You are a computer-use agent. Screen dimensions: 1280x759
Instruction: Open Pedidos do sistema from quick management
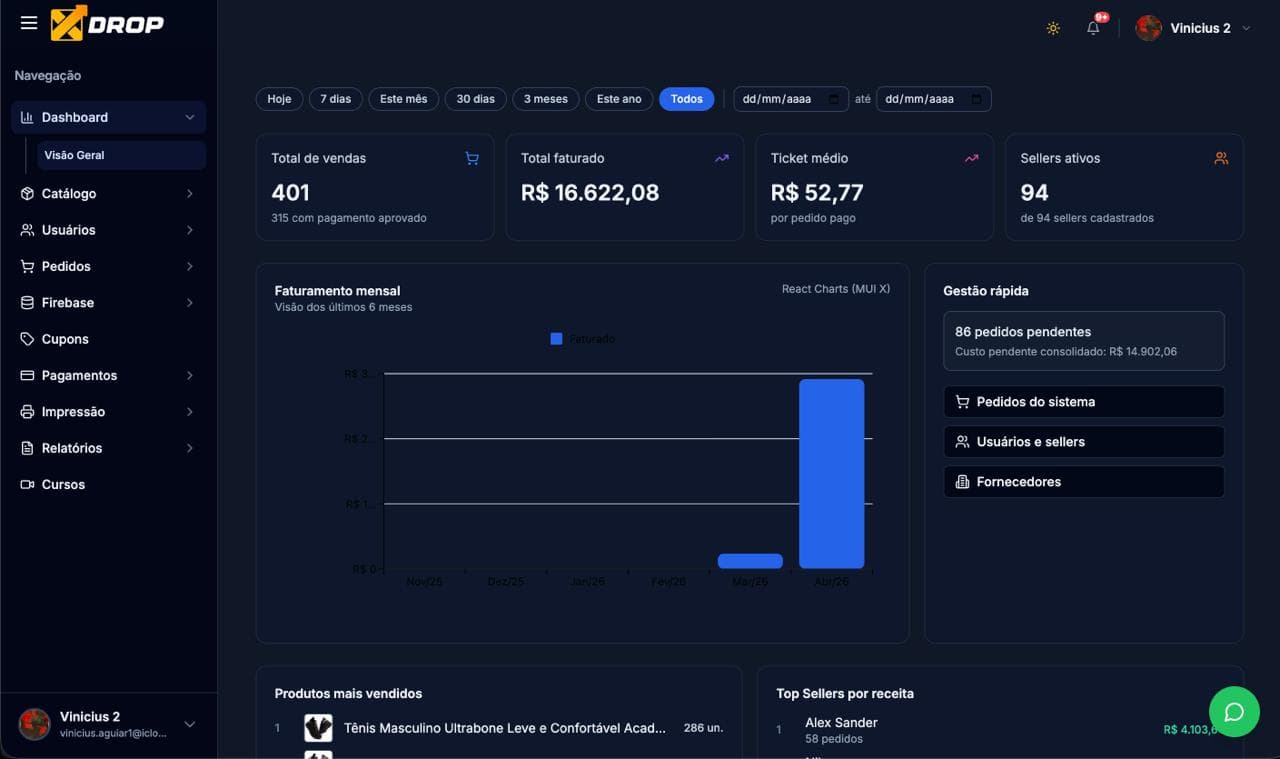[1084, 401]
